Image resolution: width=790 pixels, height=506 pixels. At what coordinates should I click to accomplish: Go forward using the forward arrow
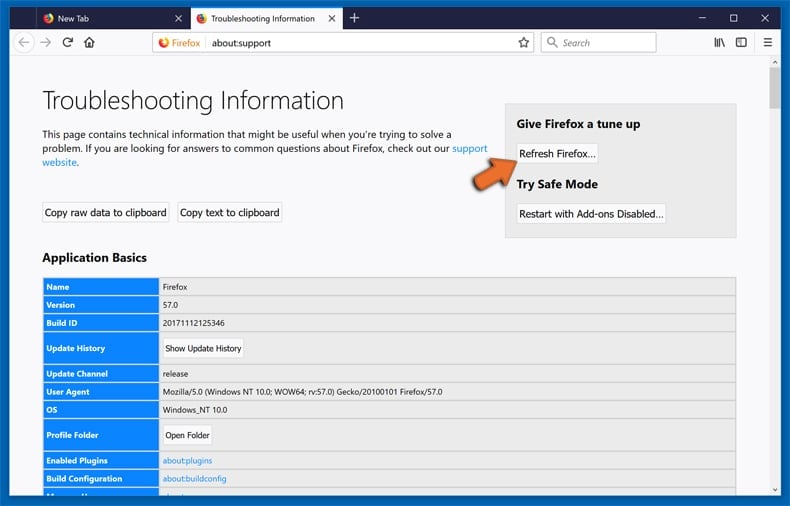pos(46,43)
